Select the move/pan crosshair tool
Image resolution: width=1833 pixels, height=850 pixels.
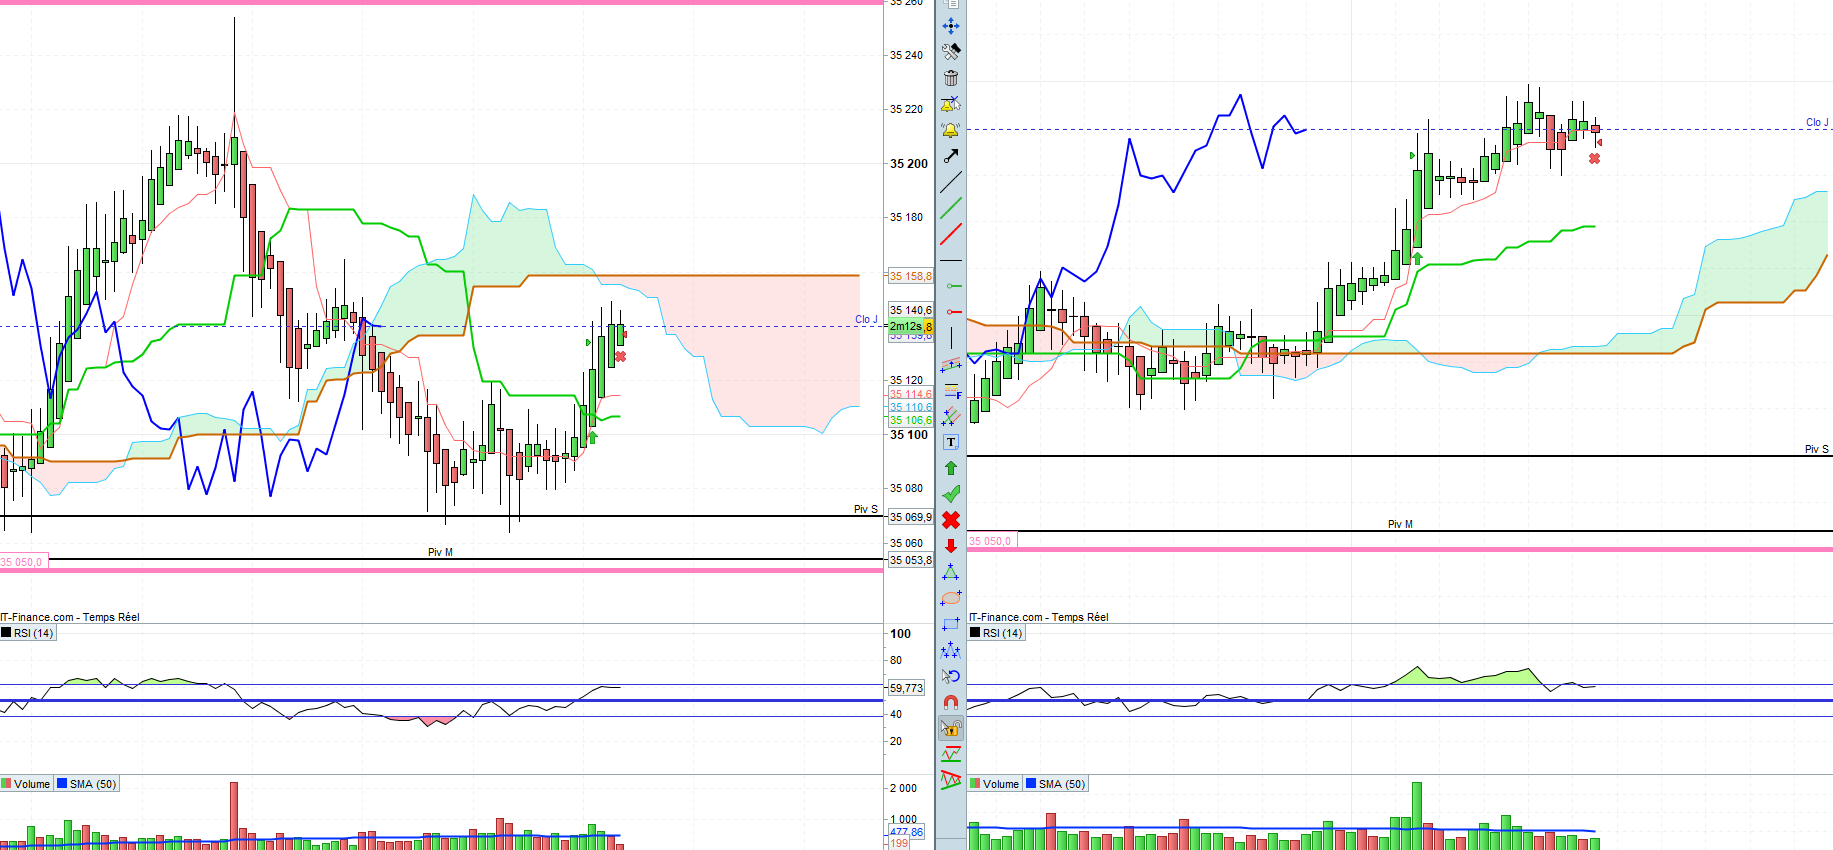pos(951,26)
